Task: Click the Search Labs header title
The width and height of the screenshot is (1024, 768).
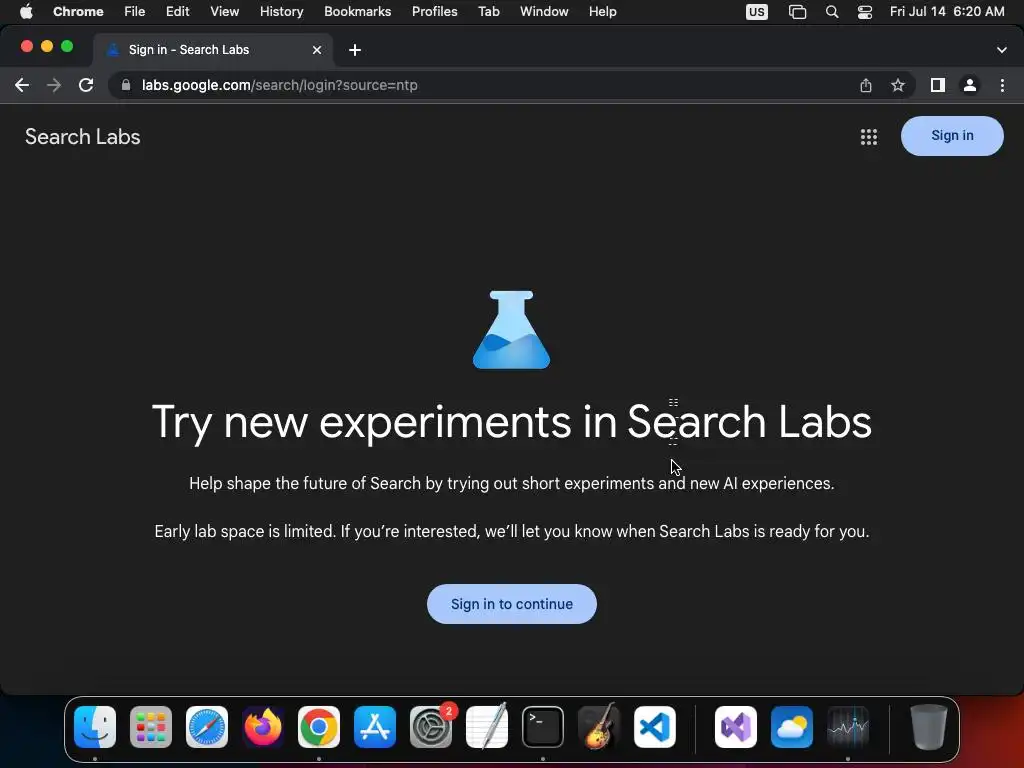Action: tap(82, 136)
